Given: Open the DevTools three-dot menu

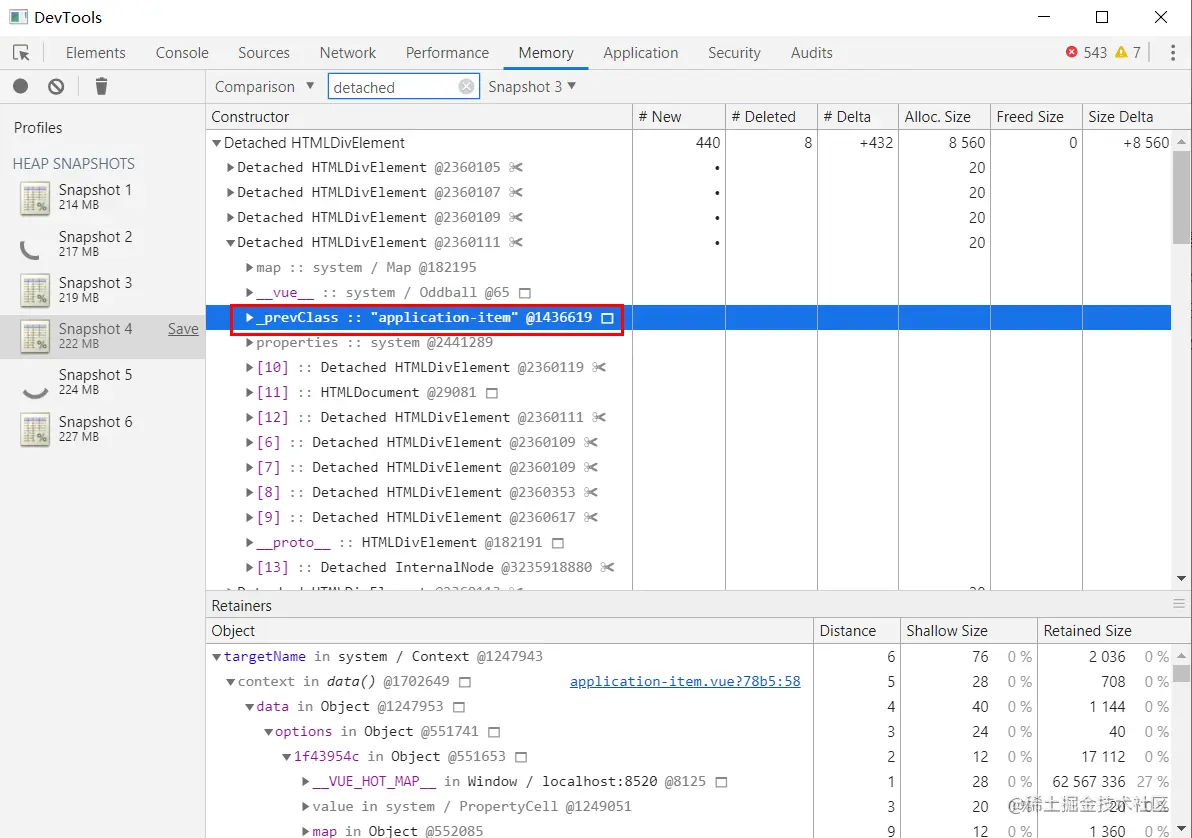Looking at the screenshot, I should coord(1173,52).
